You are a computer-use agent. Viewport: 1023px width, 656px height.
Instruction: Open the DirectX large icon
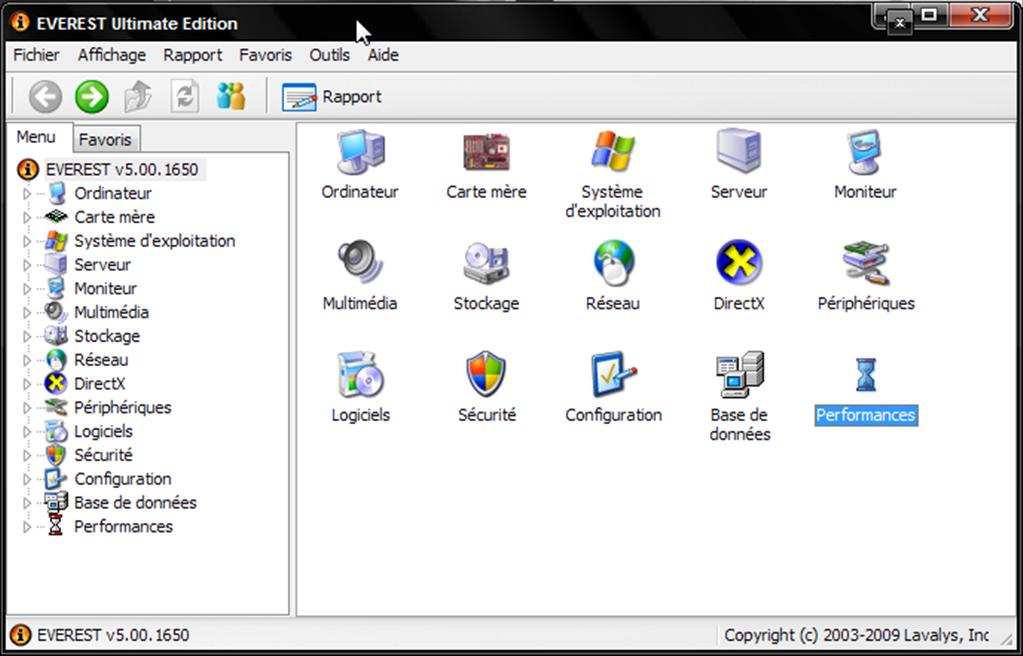tap(739, 262)
